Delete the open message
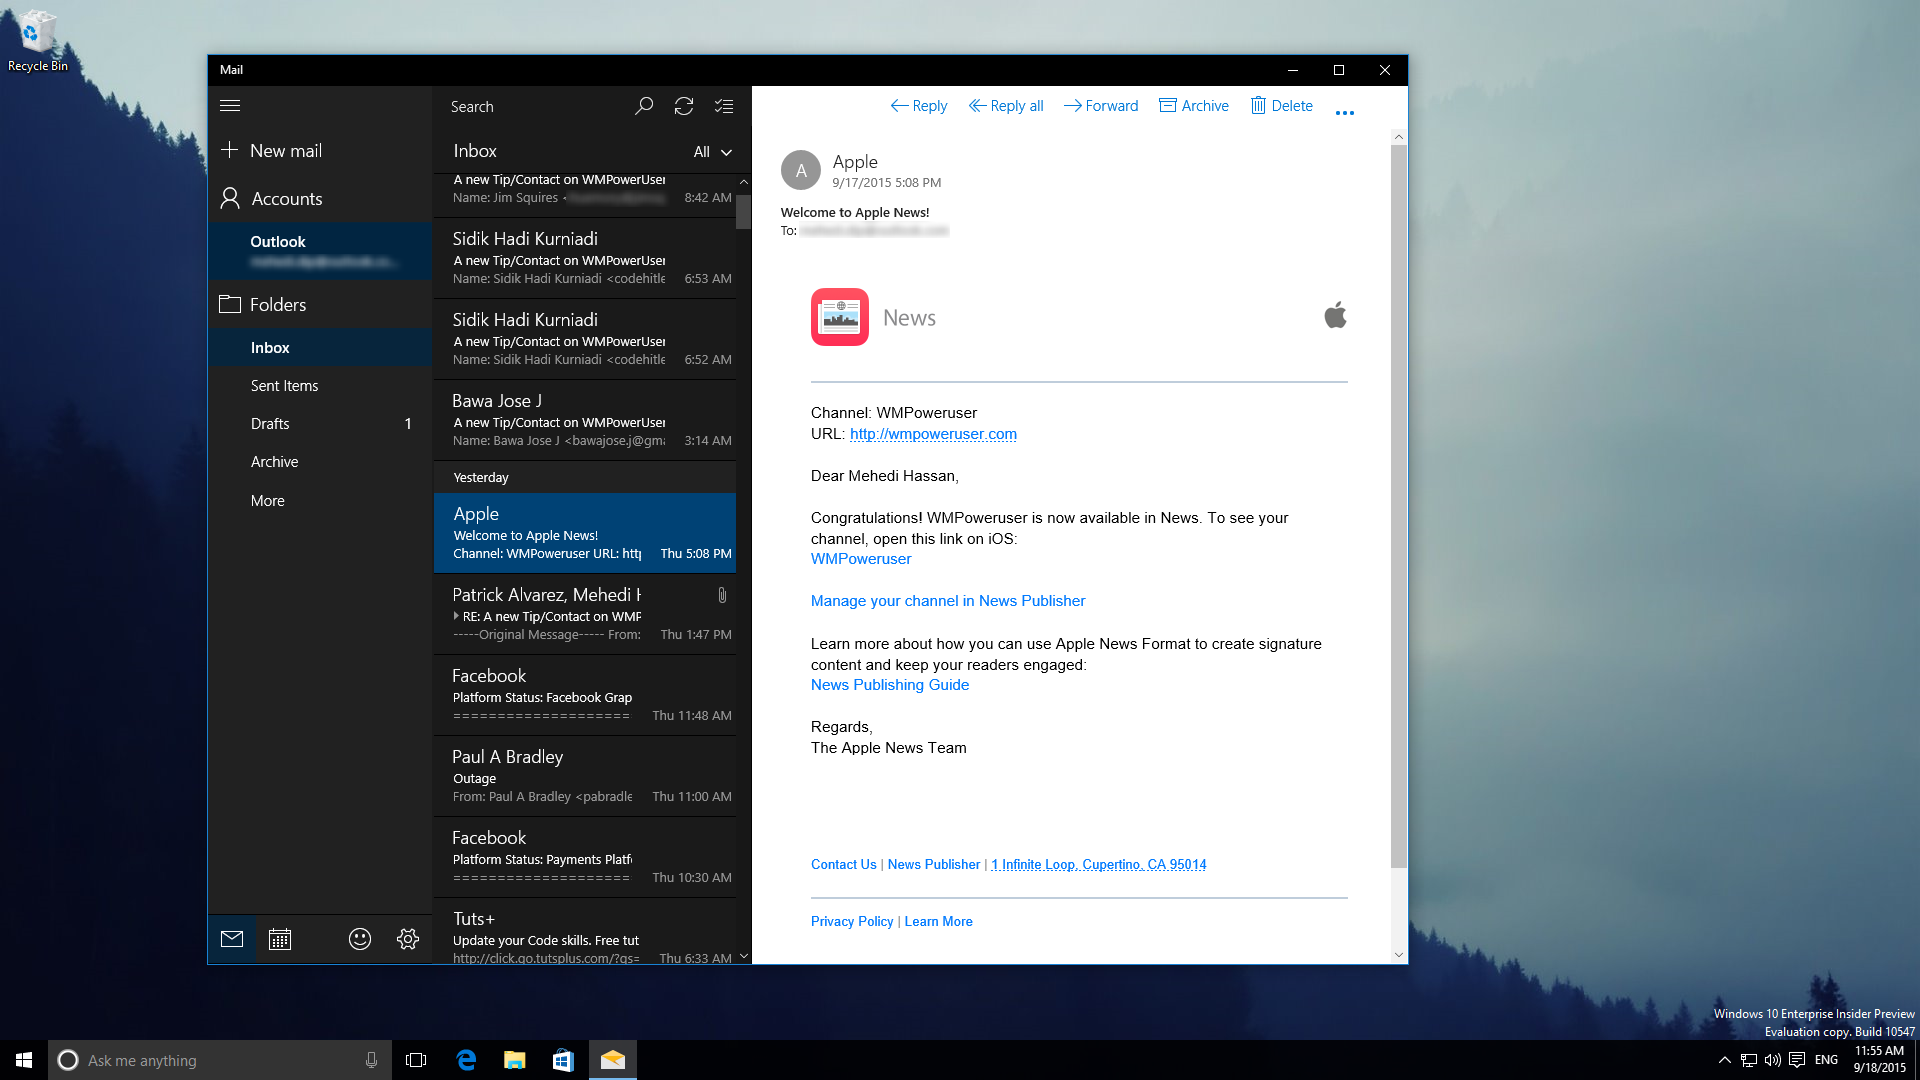 point(1282,106)
